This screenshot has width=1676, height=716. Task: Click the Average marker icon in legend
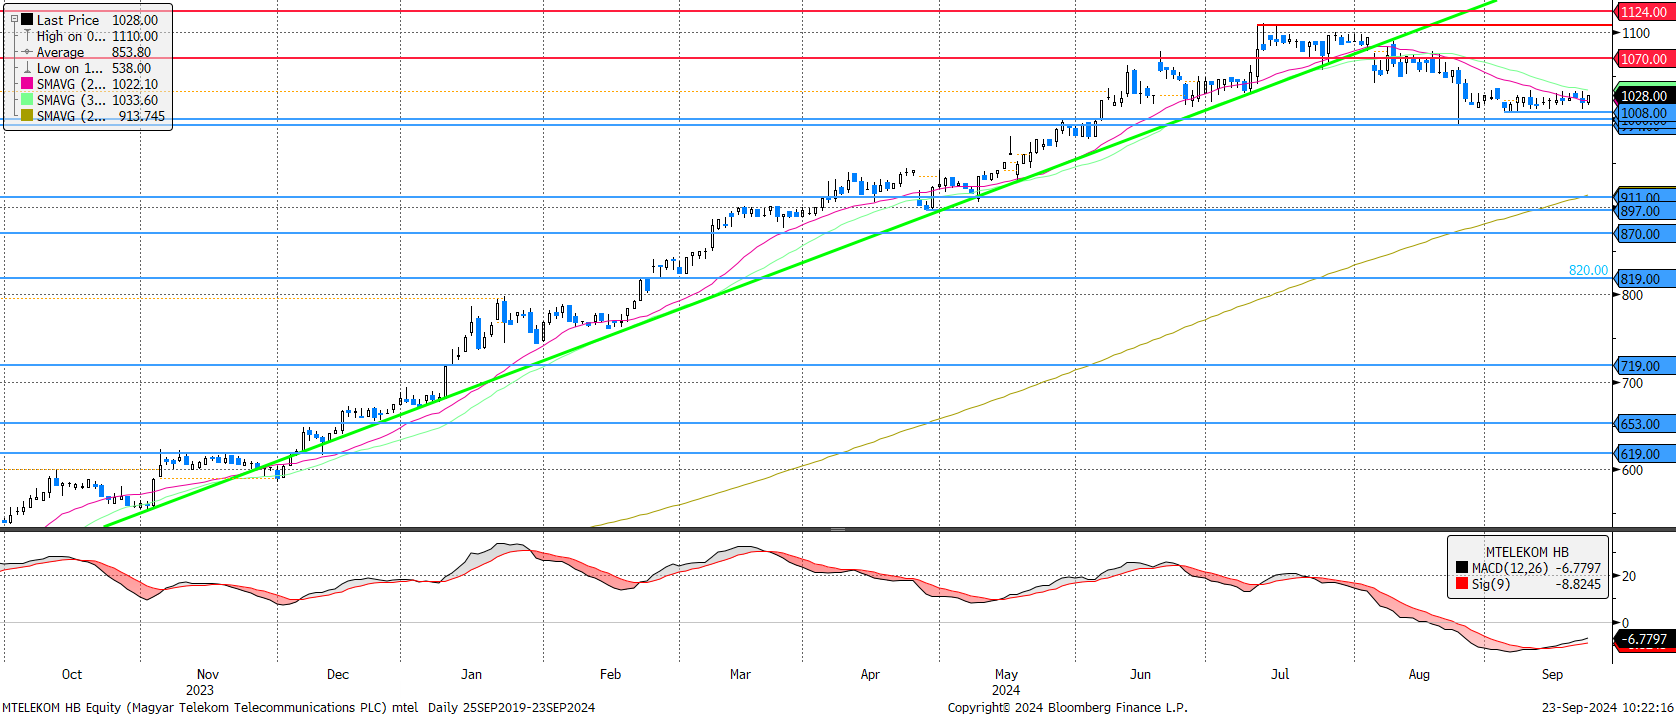point(27,52)
